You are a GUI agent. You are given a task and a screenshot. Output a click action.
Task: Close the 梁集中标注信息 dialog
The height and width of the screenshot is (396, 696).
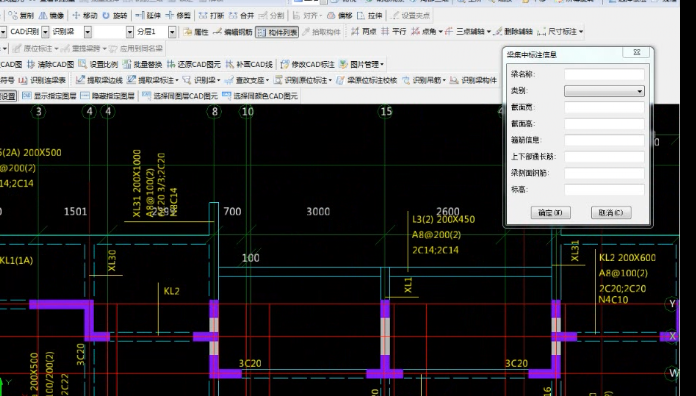pos(637,52)
